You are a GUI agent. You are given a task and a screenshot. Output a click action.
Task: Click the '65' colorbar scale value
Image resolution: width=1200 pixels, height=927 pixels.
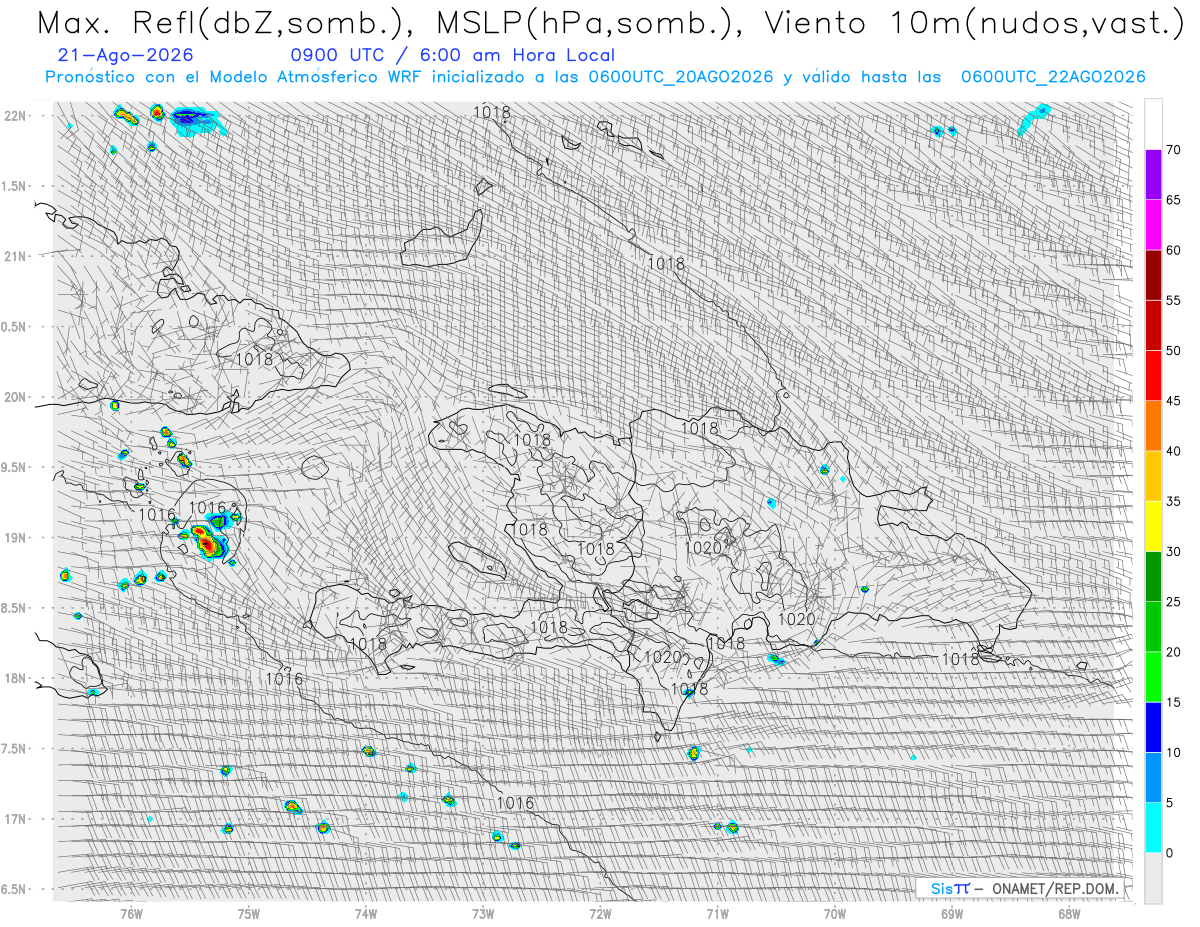(1173, 200)
